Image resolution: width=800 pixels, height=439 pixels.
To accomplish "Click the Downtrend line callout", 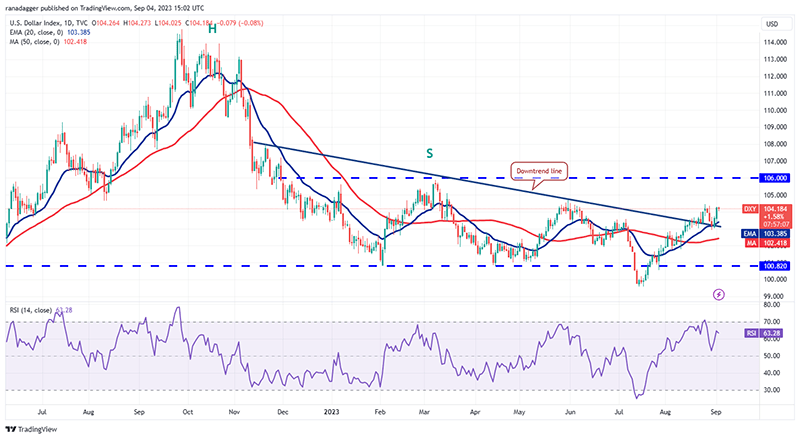I will pyautogui.click(x=539, y=172).
